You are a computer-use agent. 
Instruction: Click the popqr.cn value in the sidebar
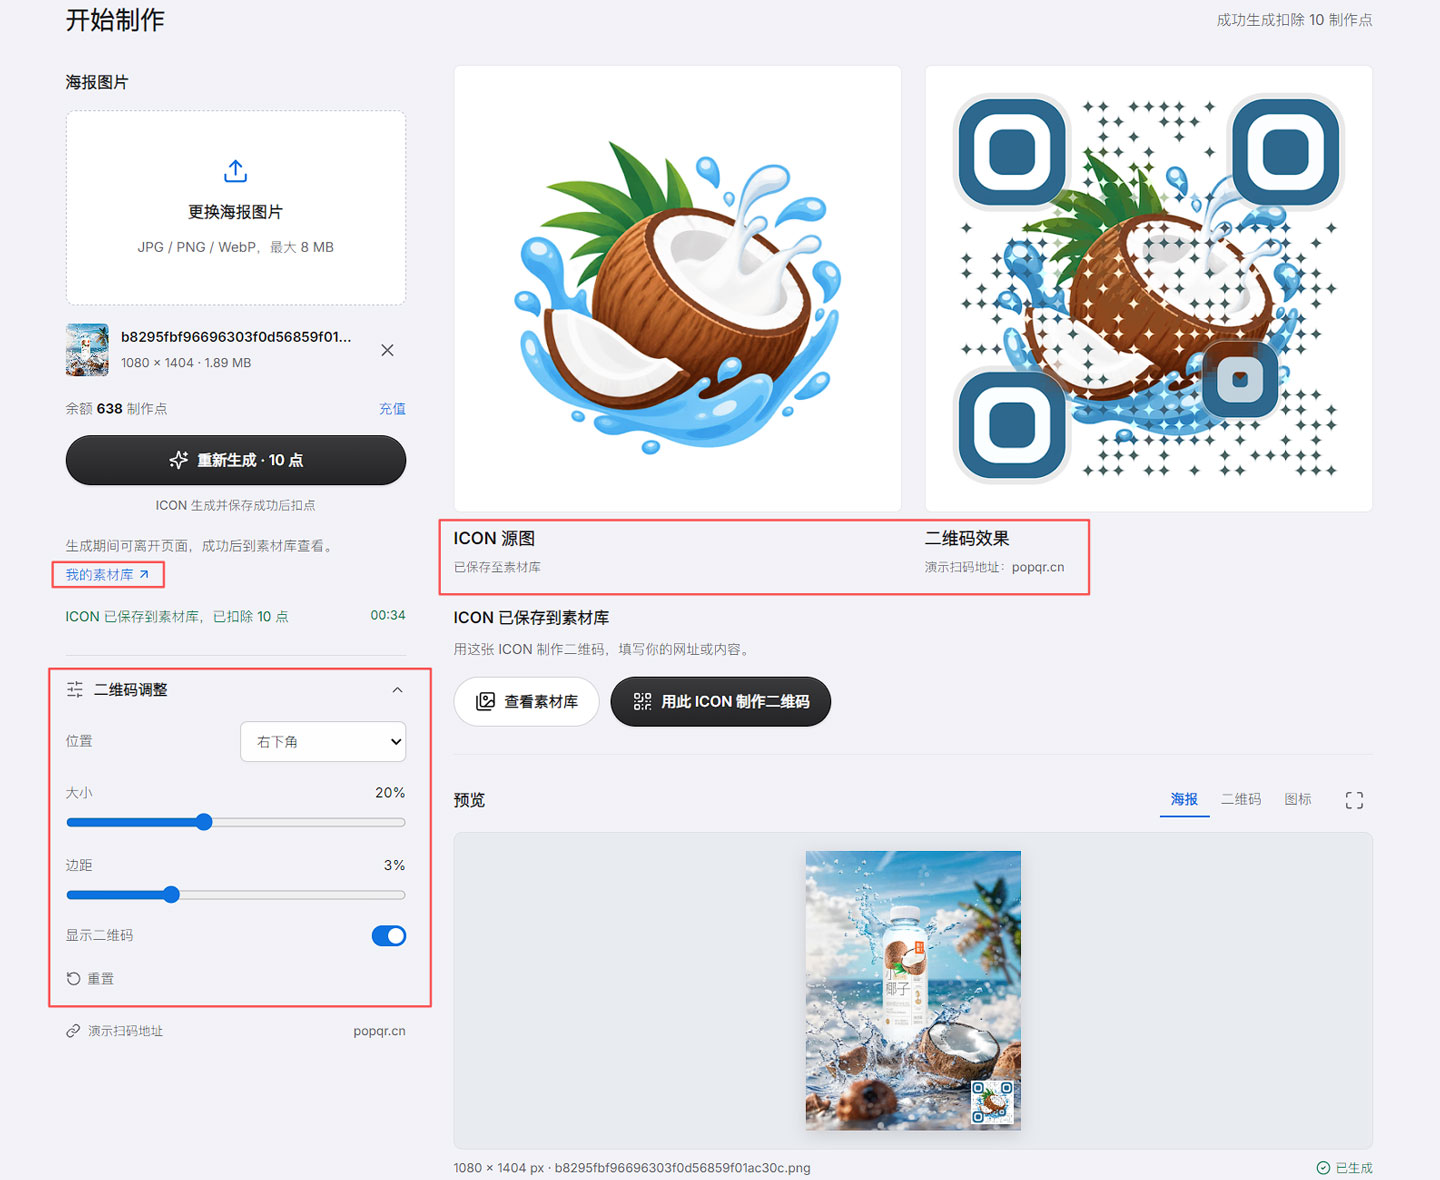click(379, 1031)
